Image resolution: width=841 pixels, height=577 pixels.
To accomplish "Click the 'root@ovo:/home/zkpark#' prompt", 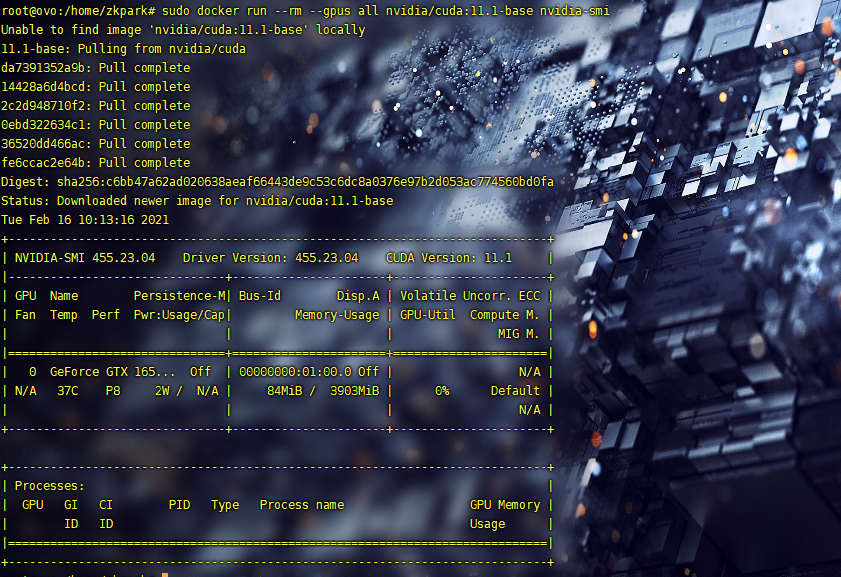I will click(78, 11).
